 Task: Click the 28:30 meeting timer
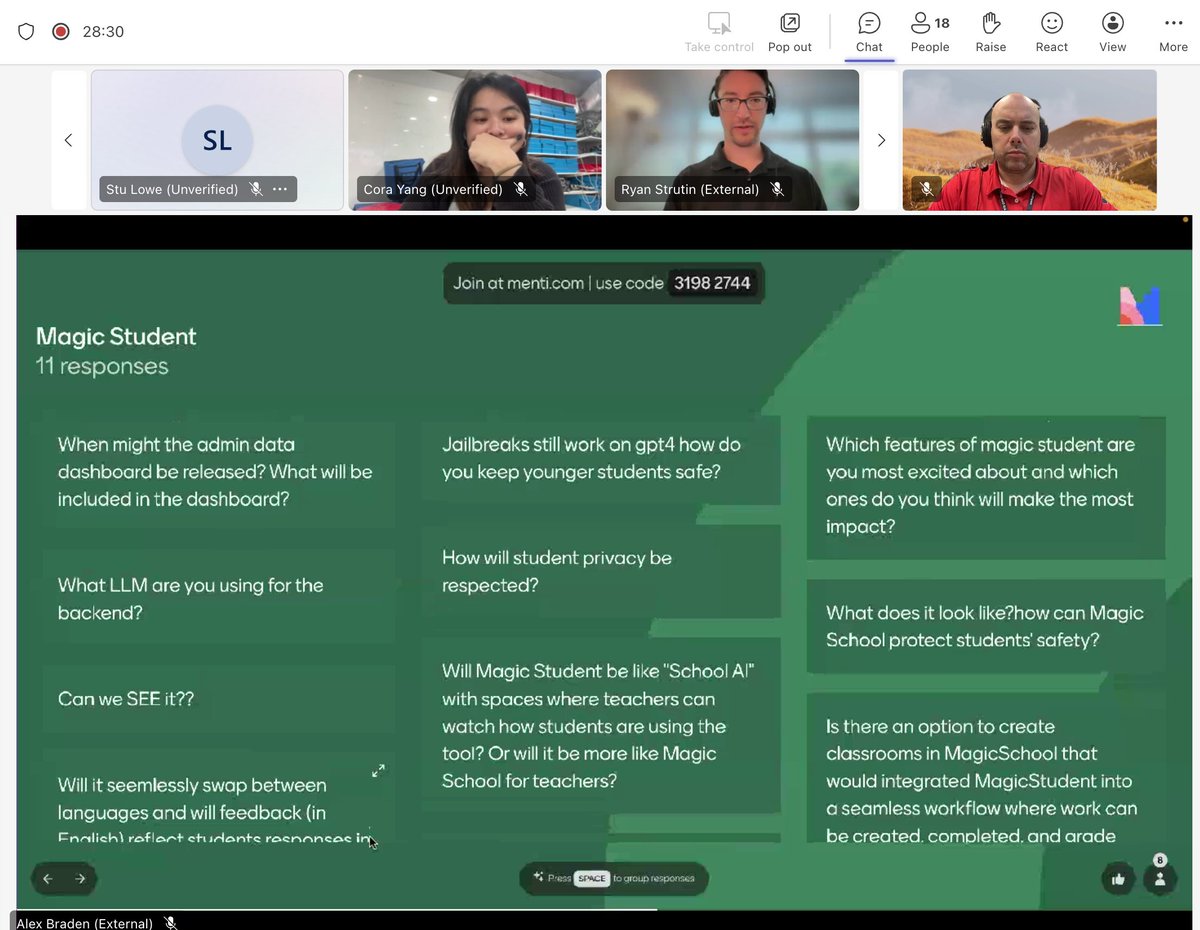pyautogui.click(x=103, y=31)
